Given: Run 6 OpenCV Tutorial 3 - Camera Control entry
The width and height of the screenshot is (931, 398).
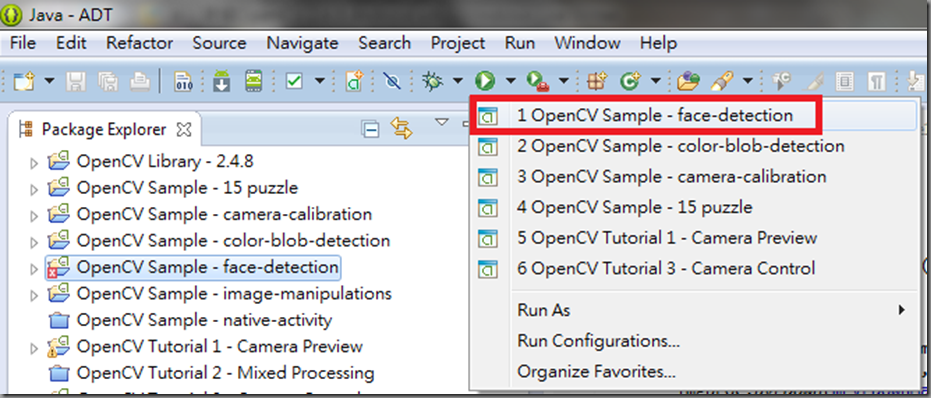Looking at the screenshot, I should [694, 269].
